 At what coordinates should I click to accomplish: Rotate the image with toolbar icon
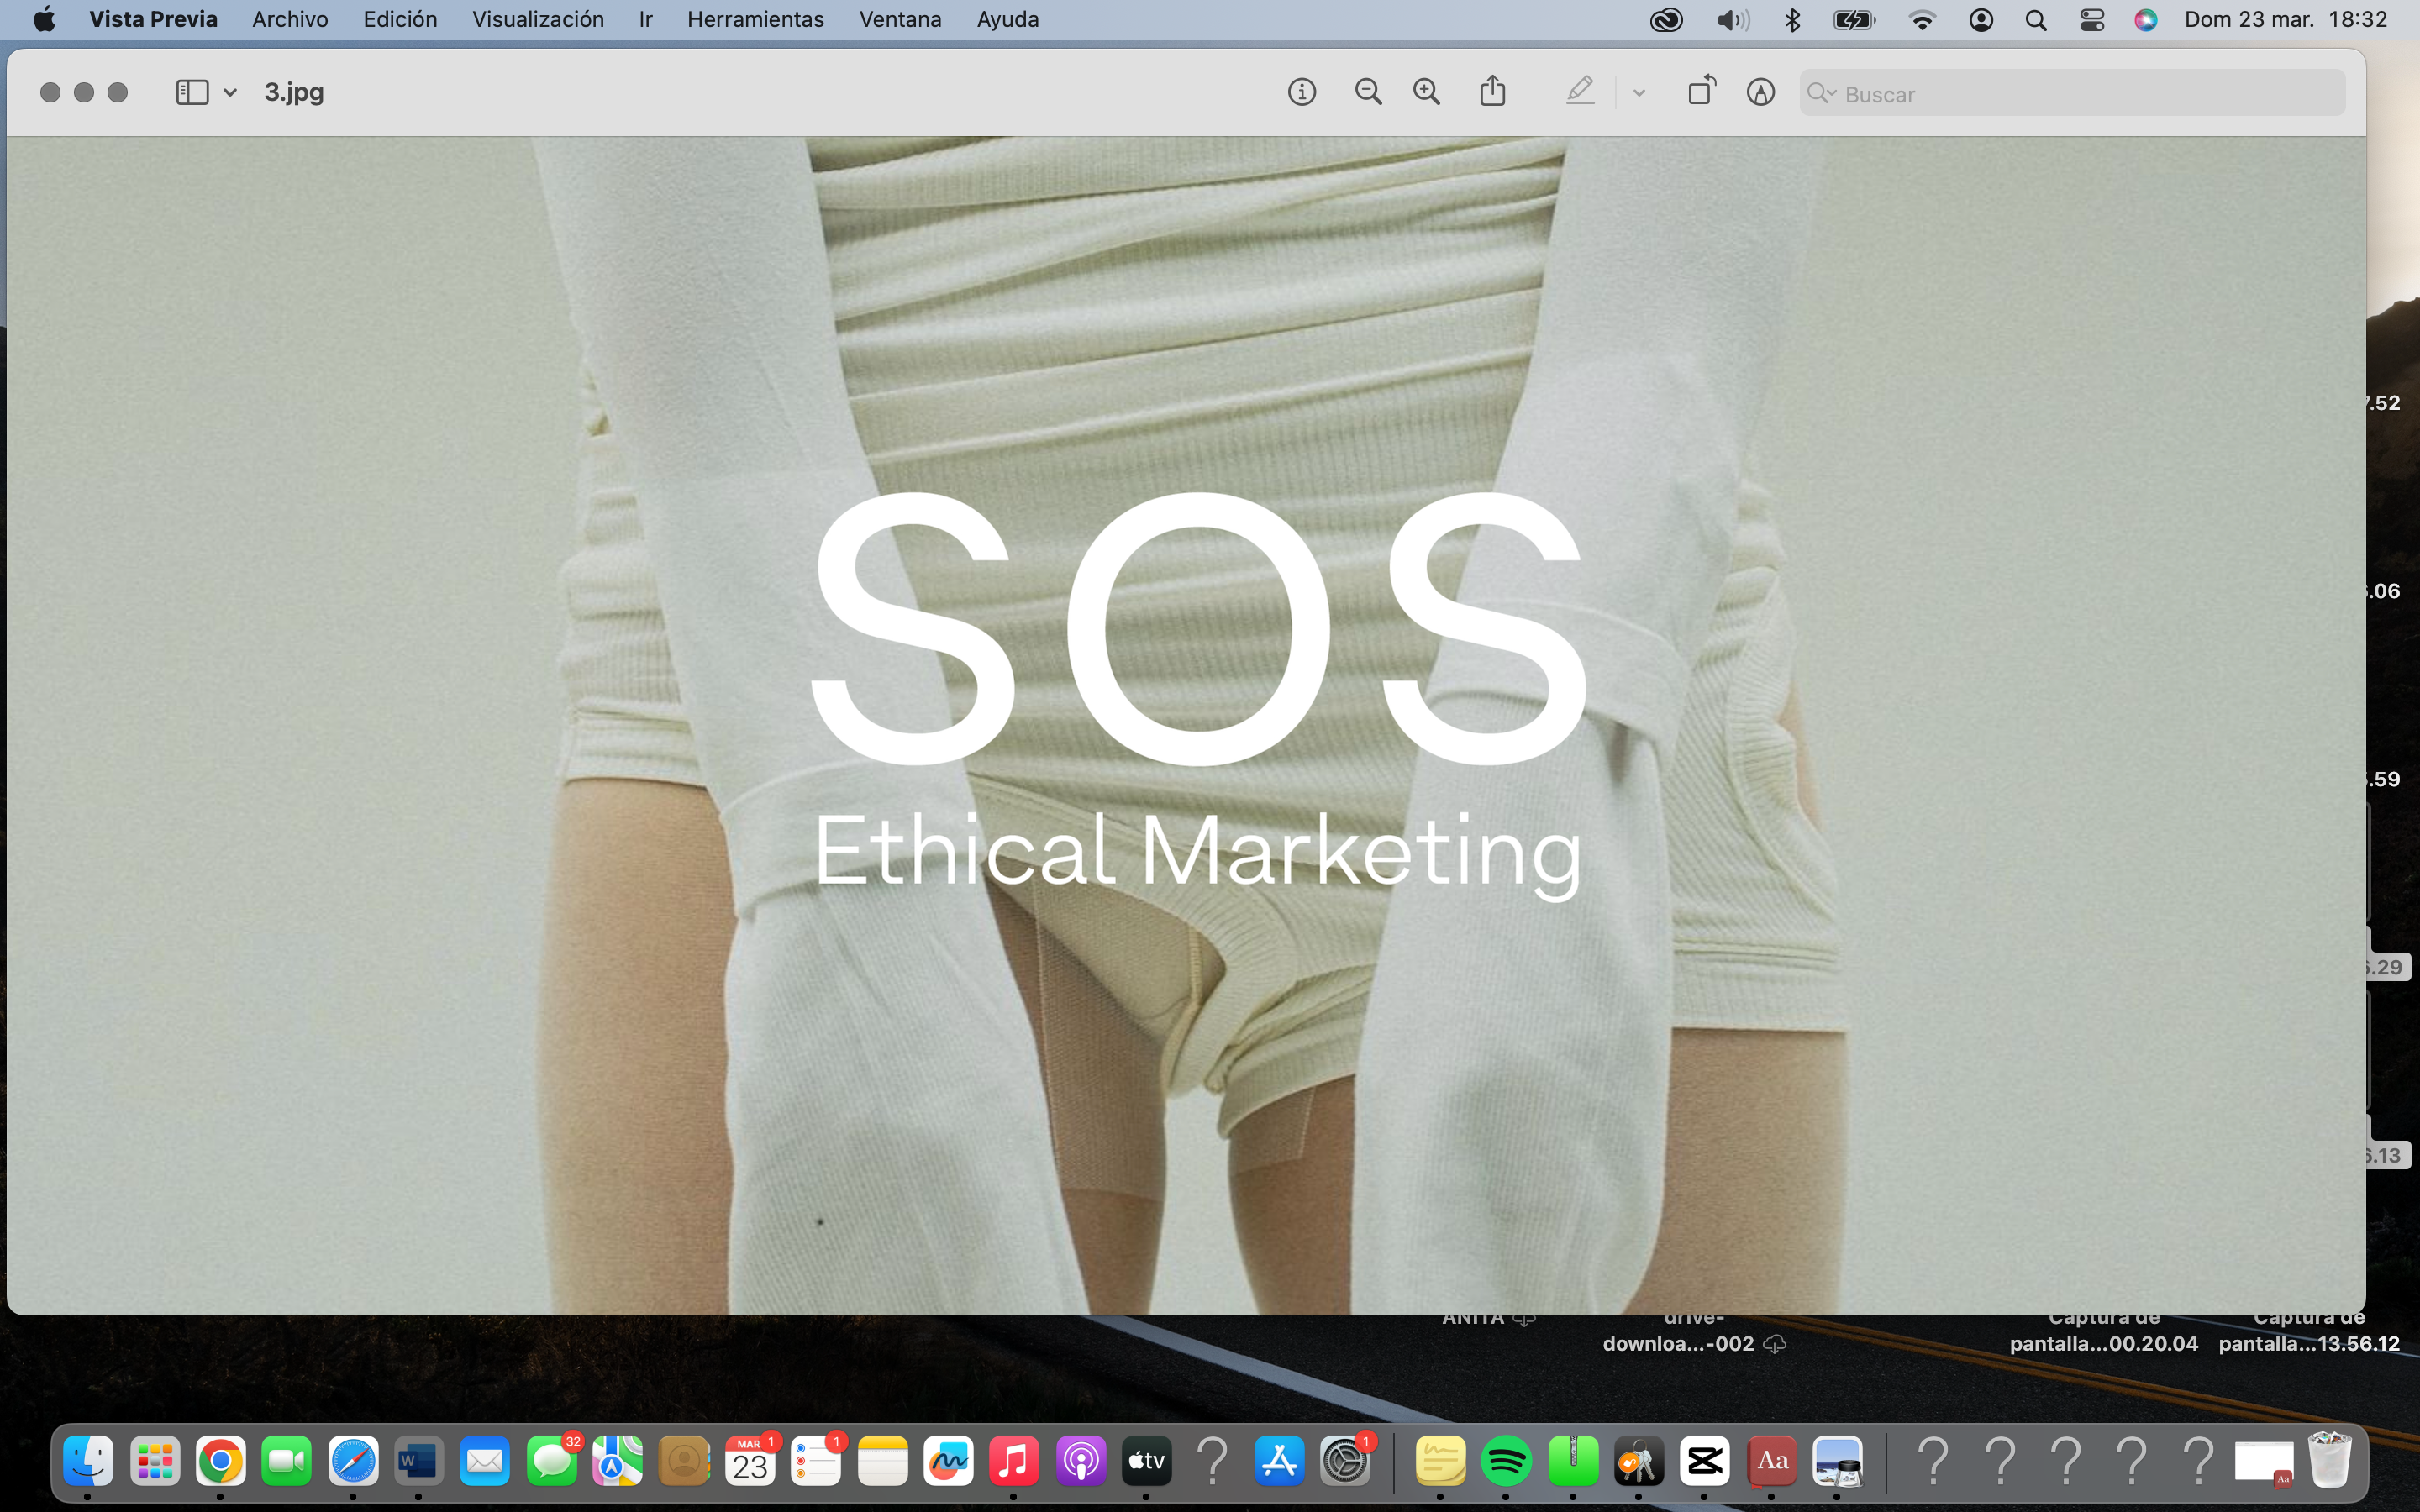click(x=1701, y=91)
